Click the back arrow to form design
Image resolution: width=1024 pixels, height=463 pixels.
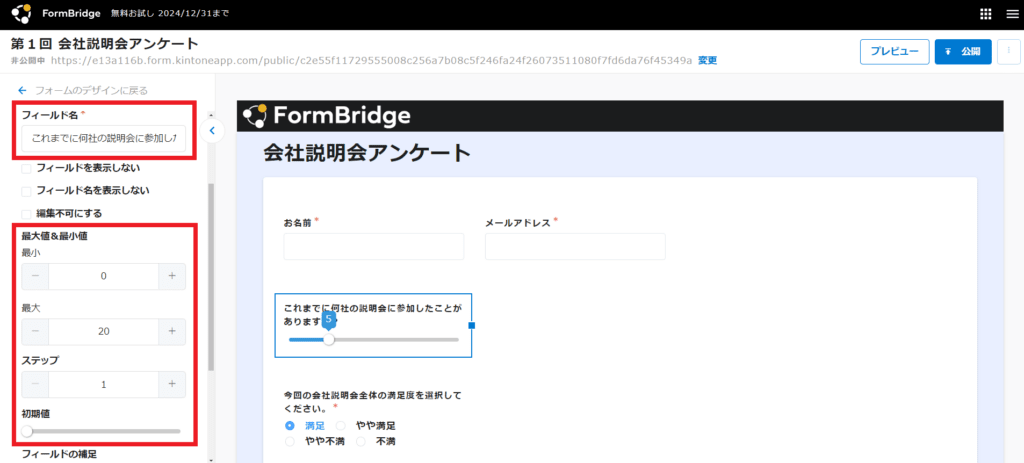click(22, 90)
